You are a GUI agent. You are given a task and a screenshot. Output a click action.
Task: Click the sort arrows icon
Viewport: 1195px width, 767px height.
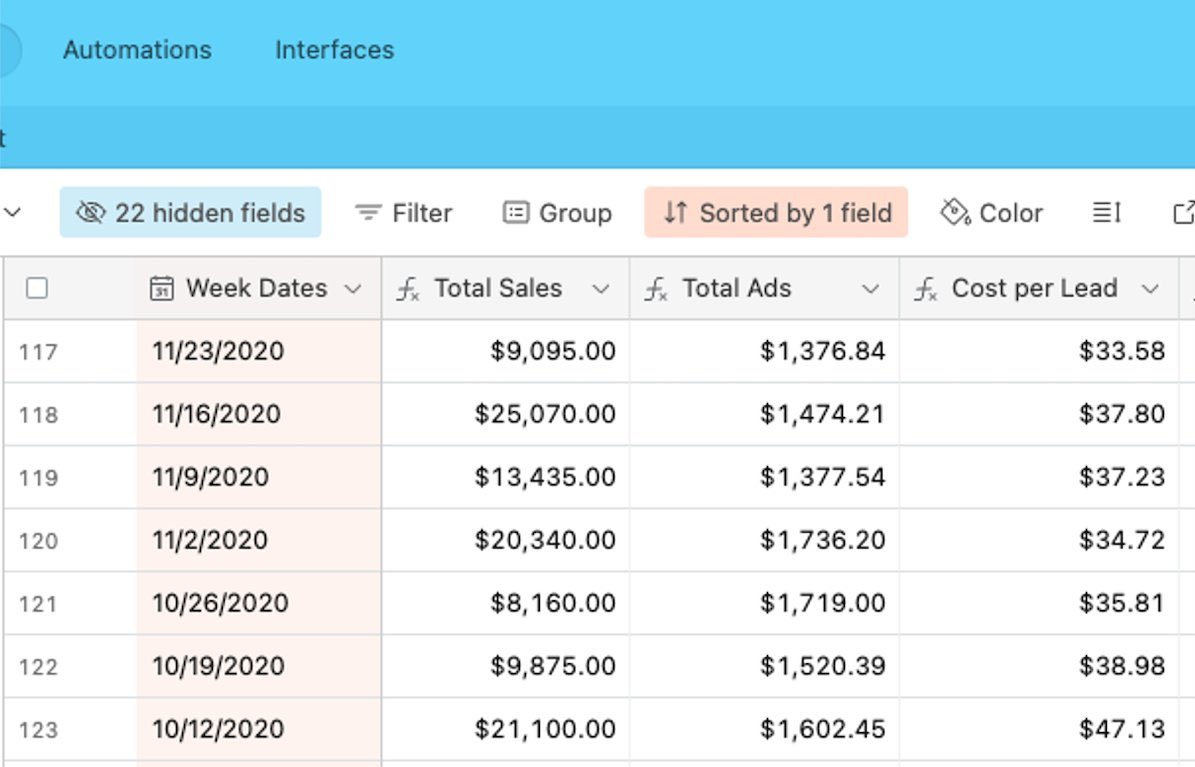point(676,213)
